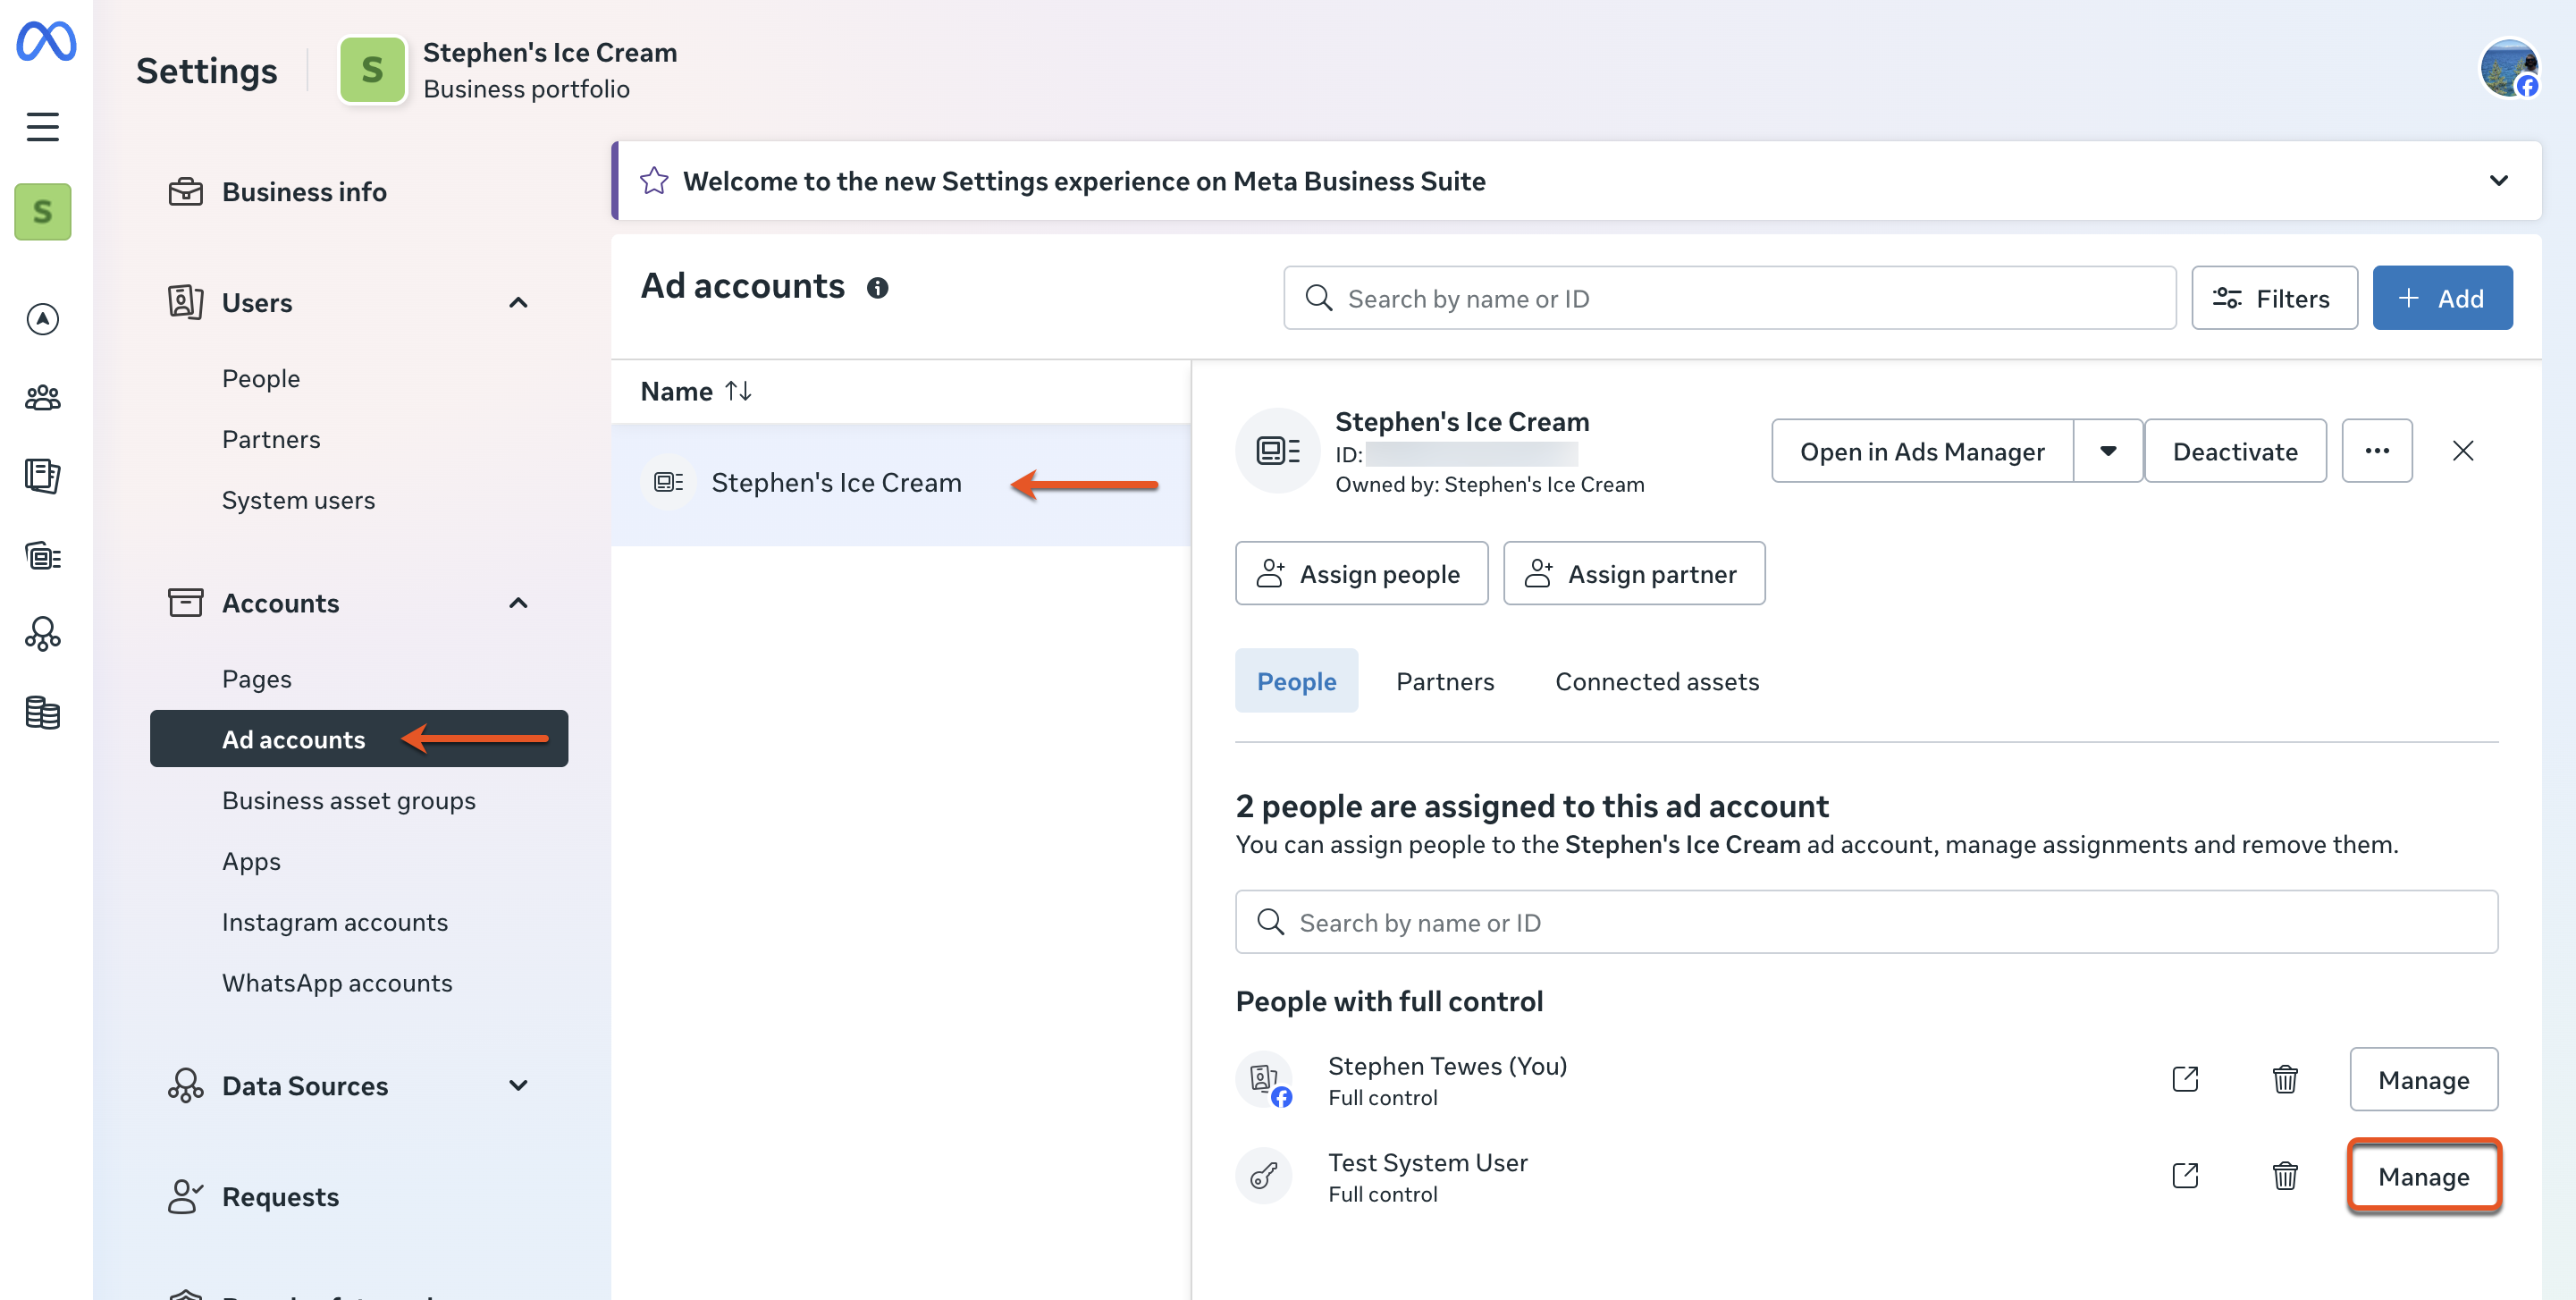Click the Ad accounts info icon
The height and width of the screenshot is (1300, 2576).
tap(877, 288)
